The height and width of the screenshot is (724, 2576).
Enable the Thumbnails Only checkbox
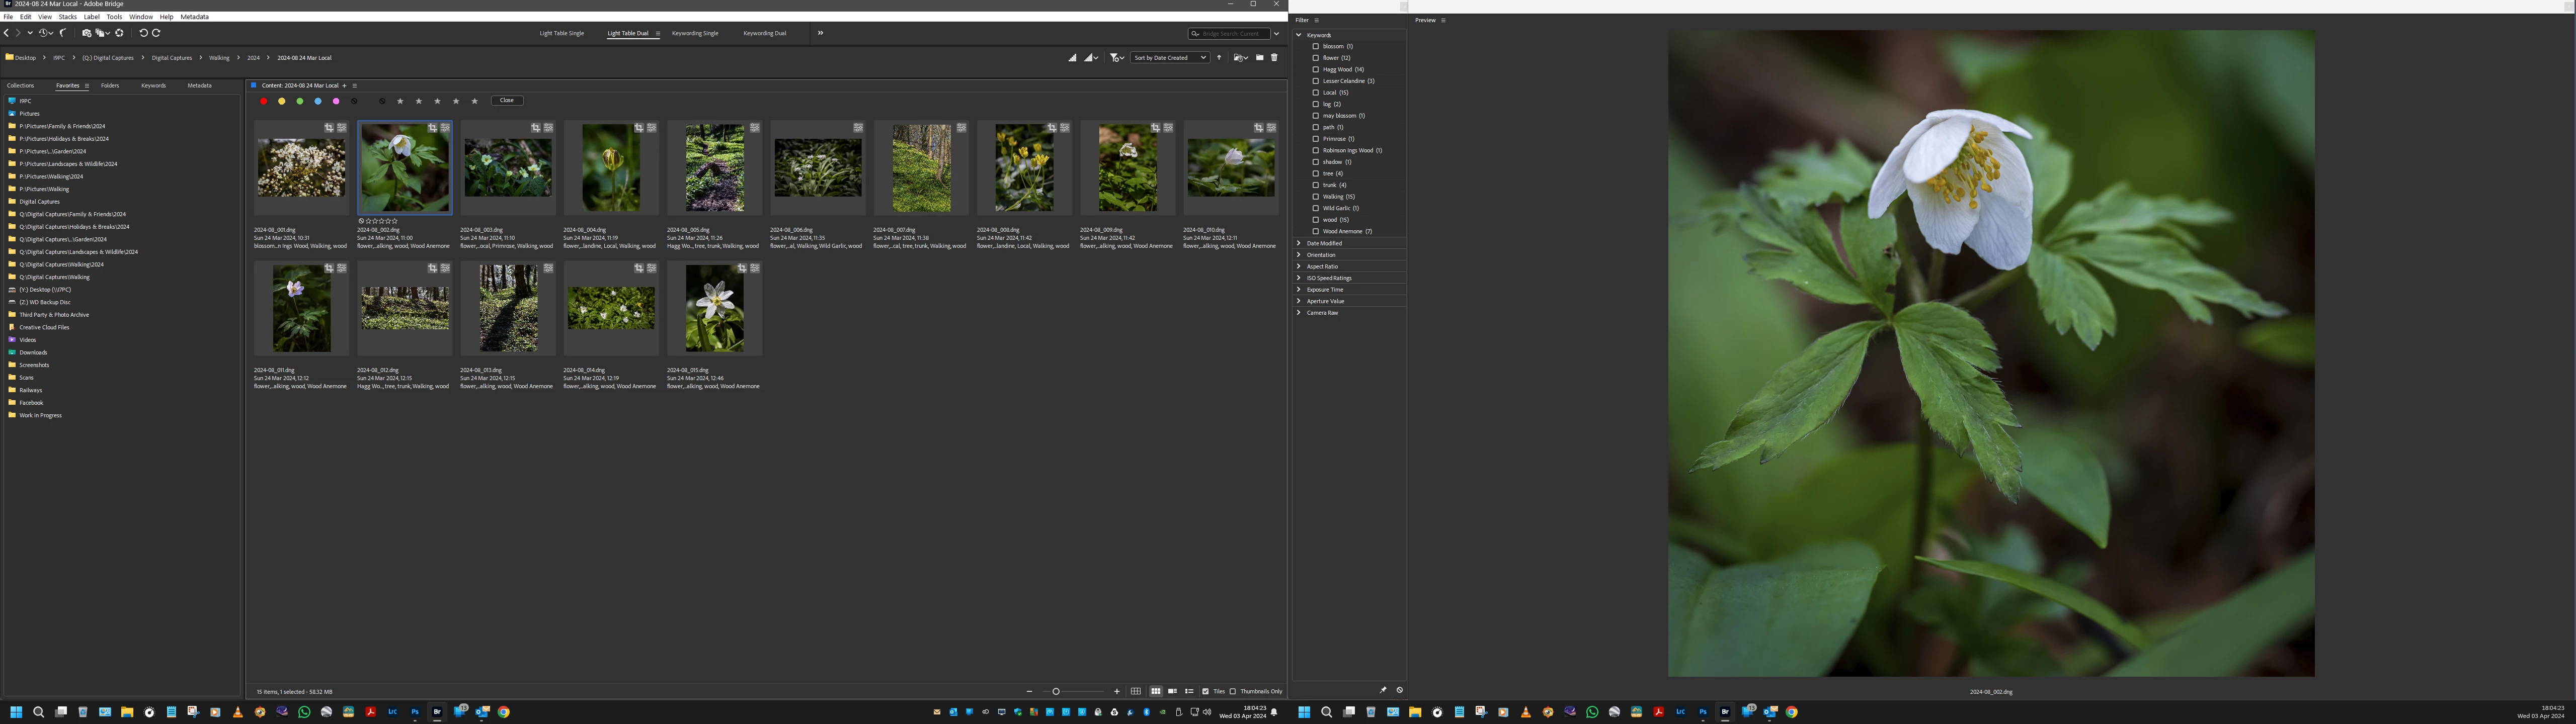[x=1233, y=691]
